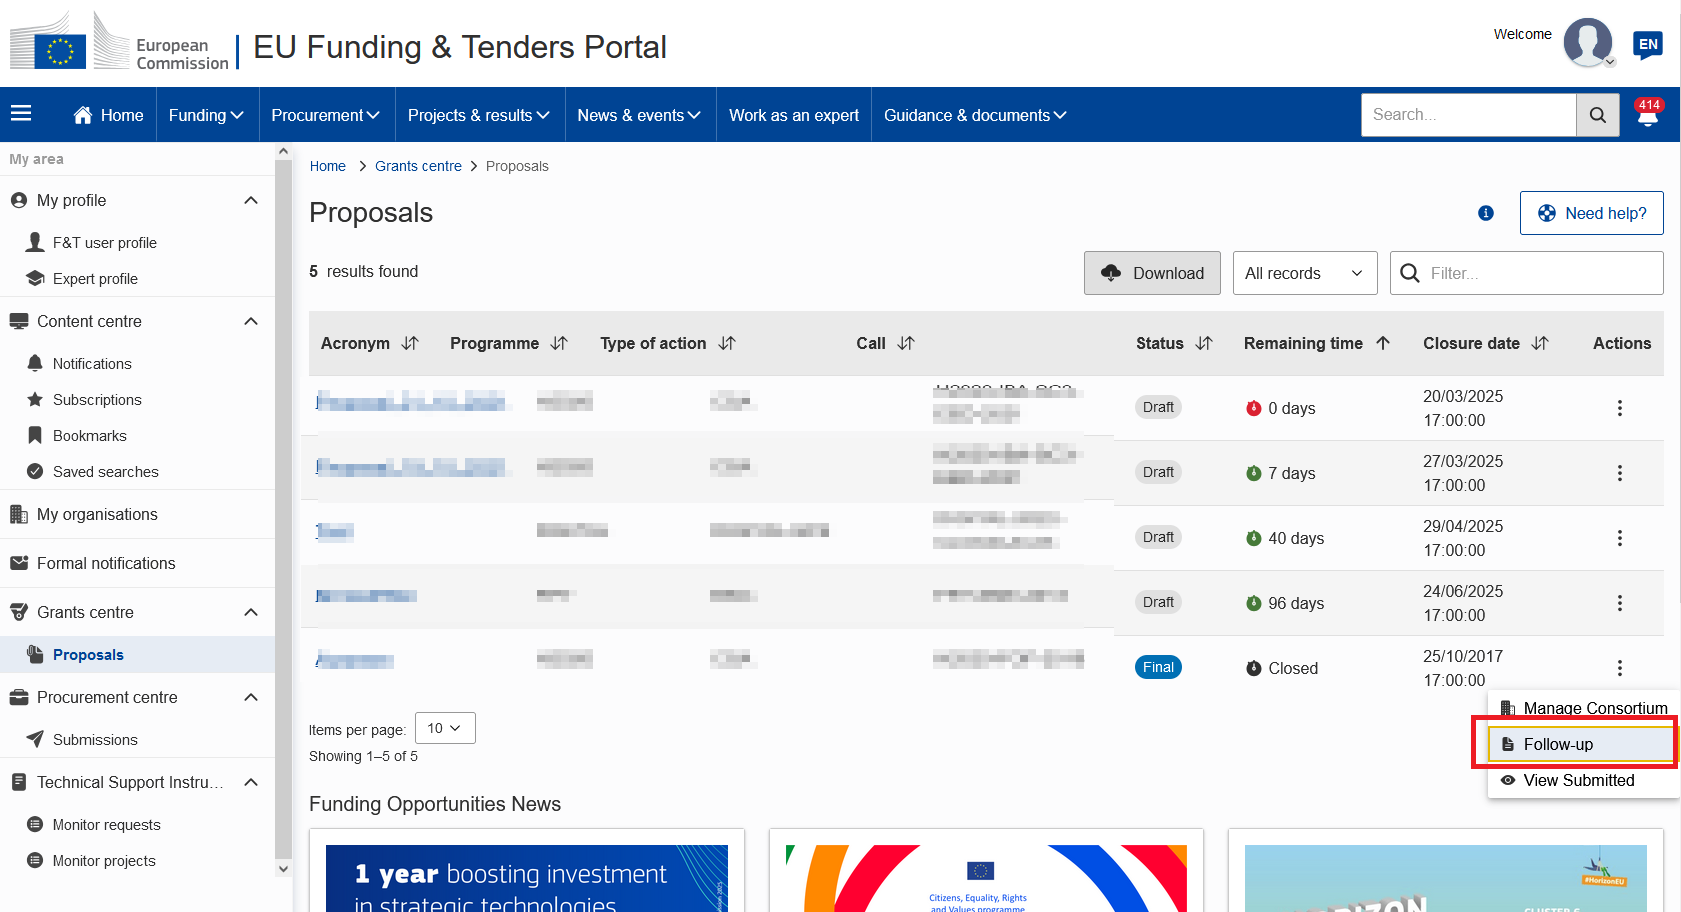
Task: Click the Home house icon
Action: pos(83,115)
